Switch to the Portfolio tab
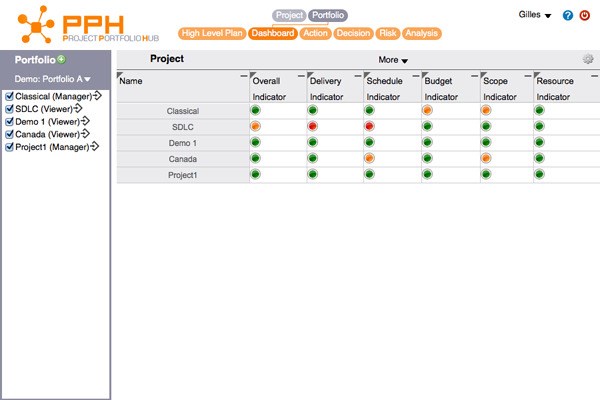 [328, 15]
